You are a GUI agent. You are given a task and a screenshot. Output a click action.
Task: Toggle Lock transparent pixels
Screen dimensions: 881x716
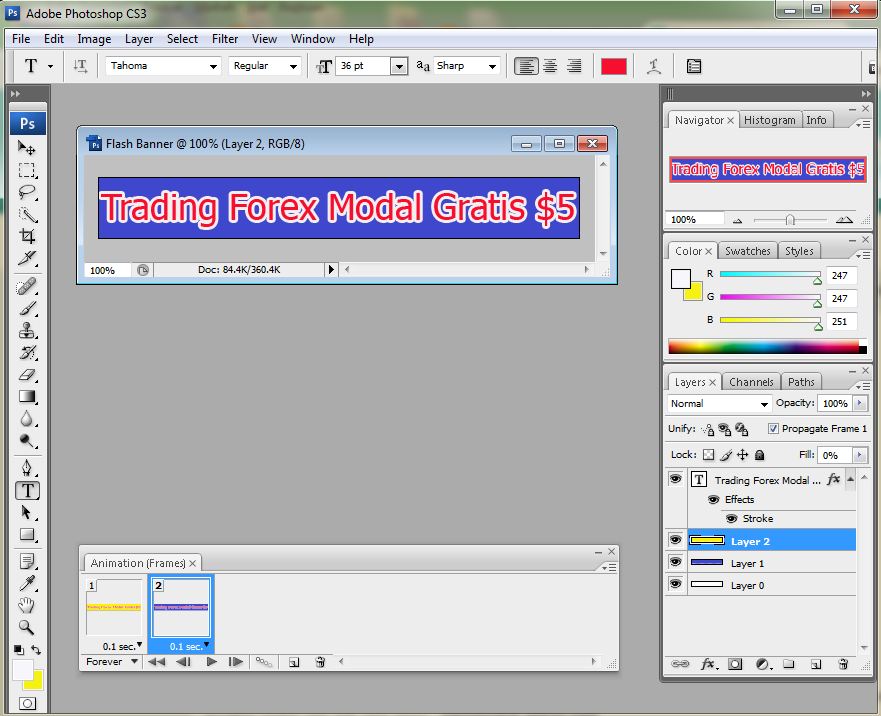click(x=709, y=455)
